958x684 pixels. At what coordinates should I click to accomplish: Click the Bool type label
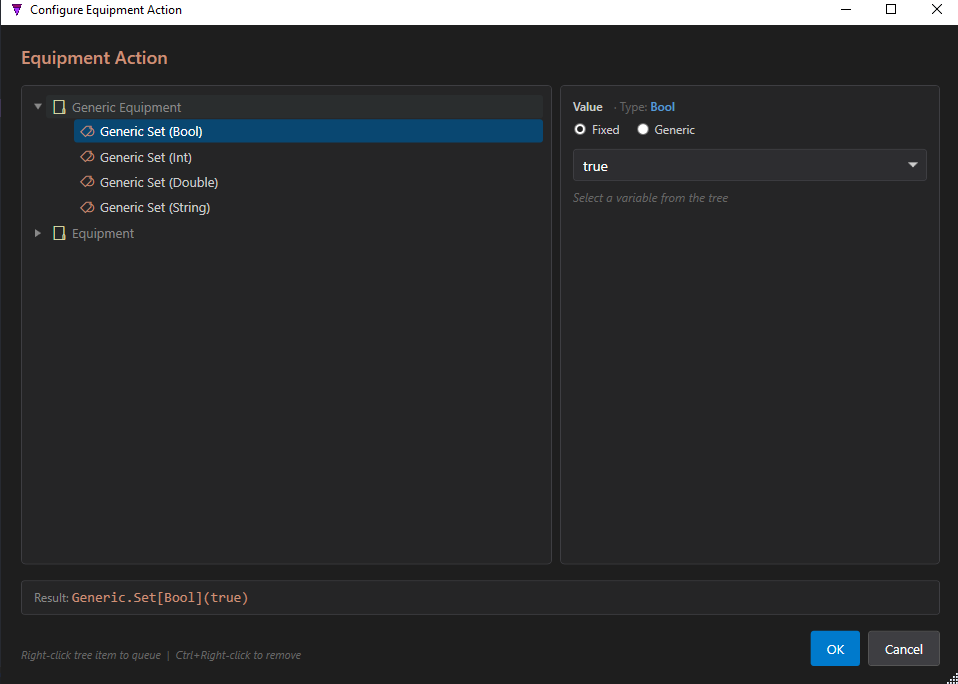click(x=662, y=107)
